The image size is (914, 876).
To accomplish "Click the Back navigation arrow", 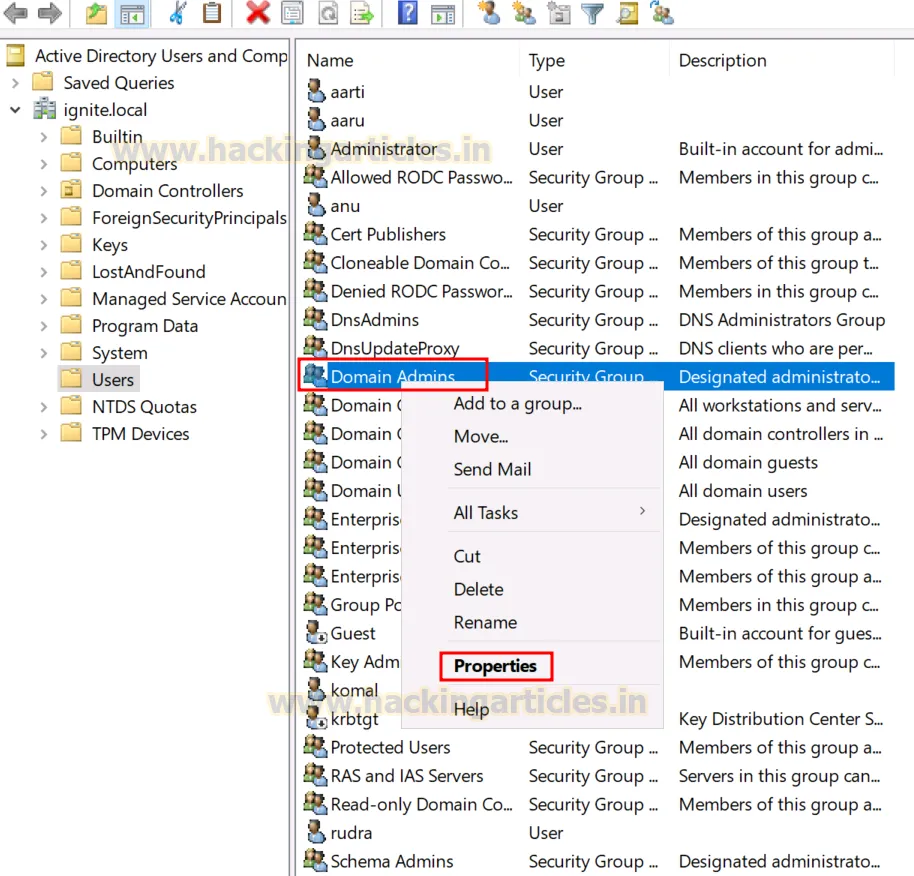I will (x=13, y=13).
